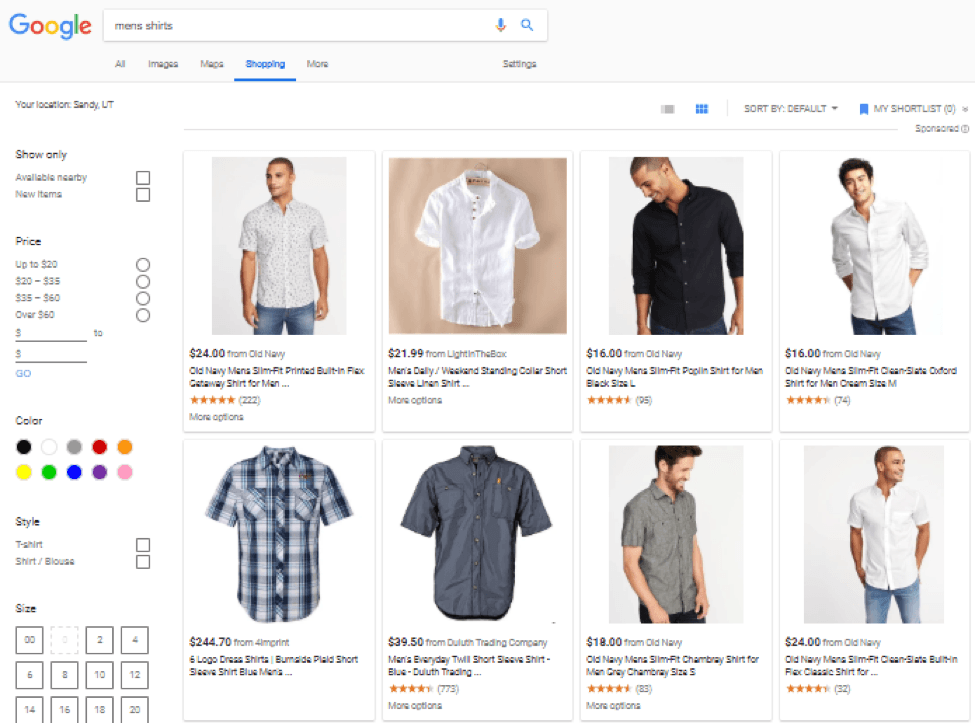Open the Sort By Default dropdown
Screen dimensions: 975x723
pos(790,109)
